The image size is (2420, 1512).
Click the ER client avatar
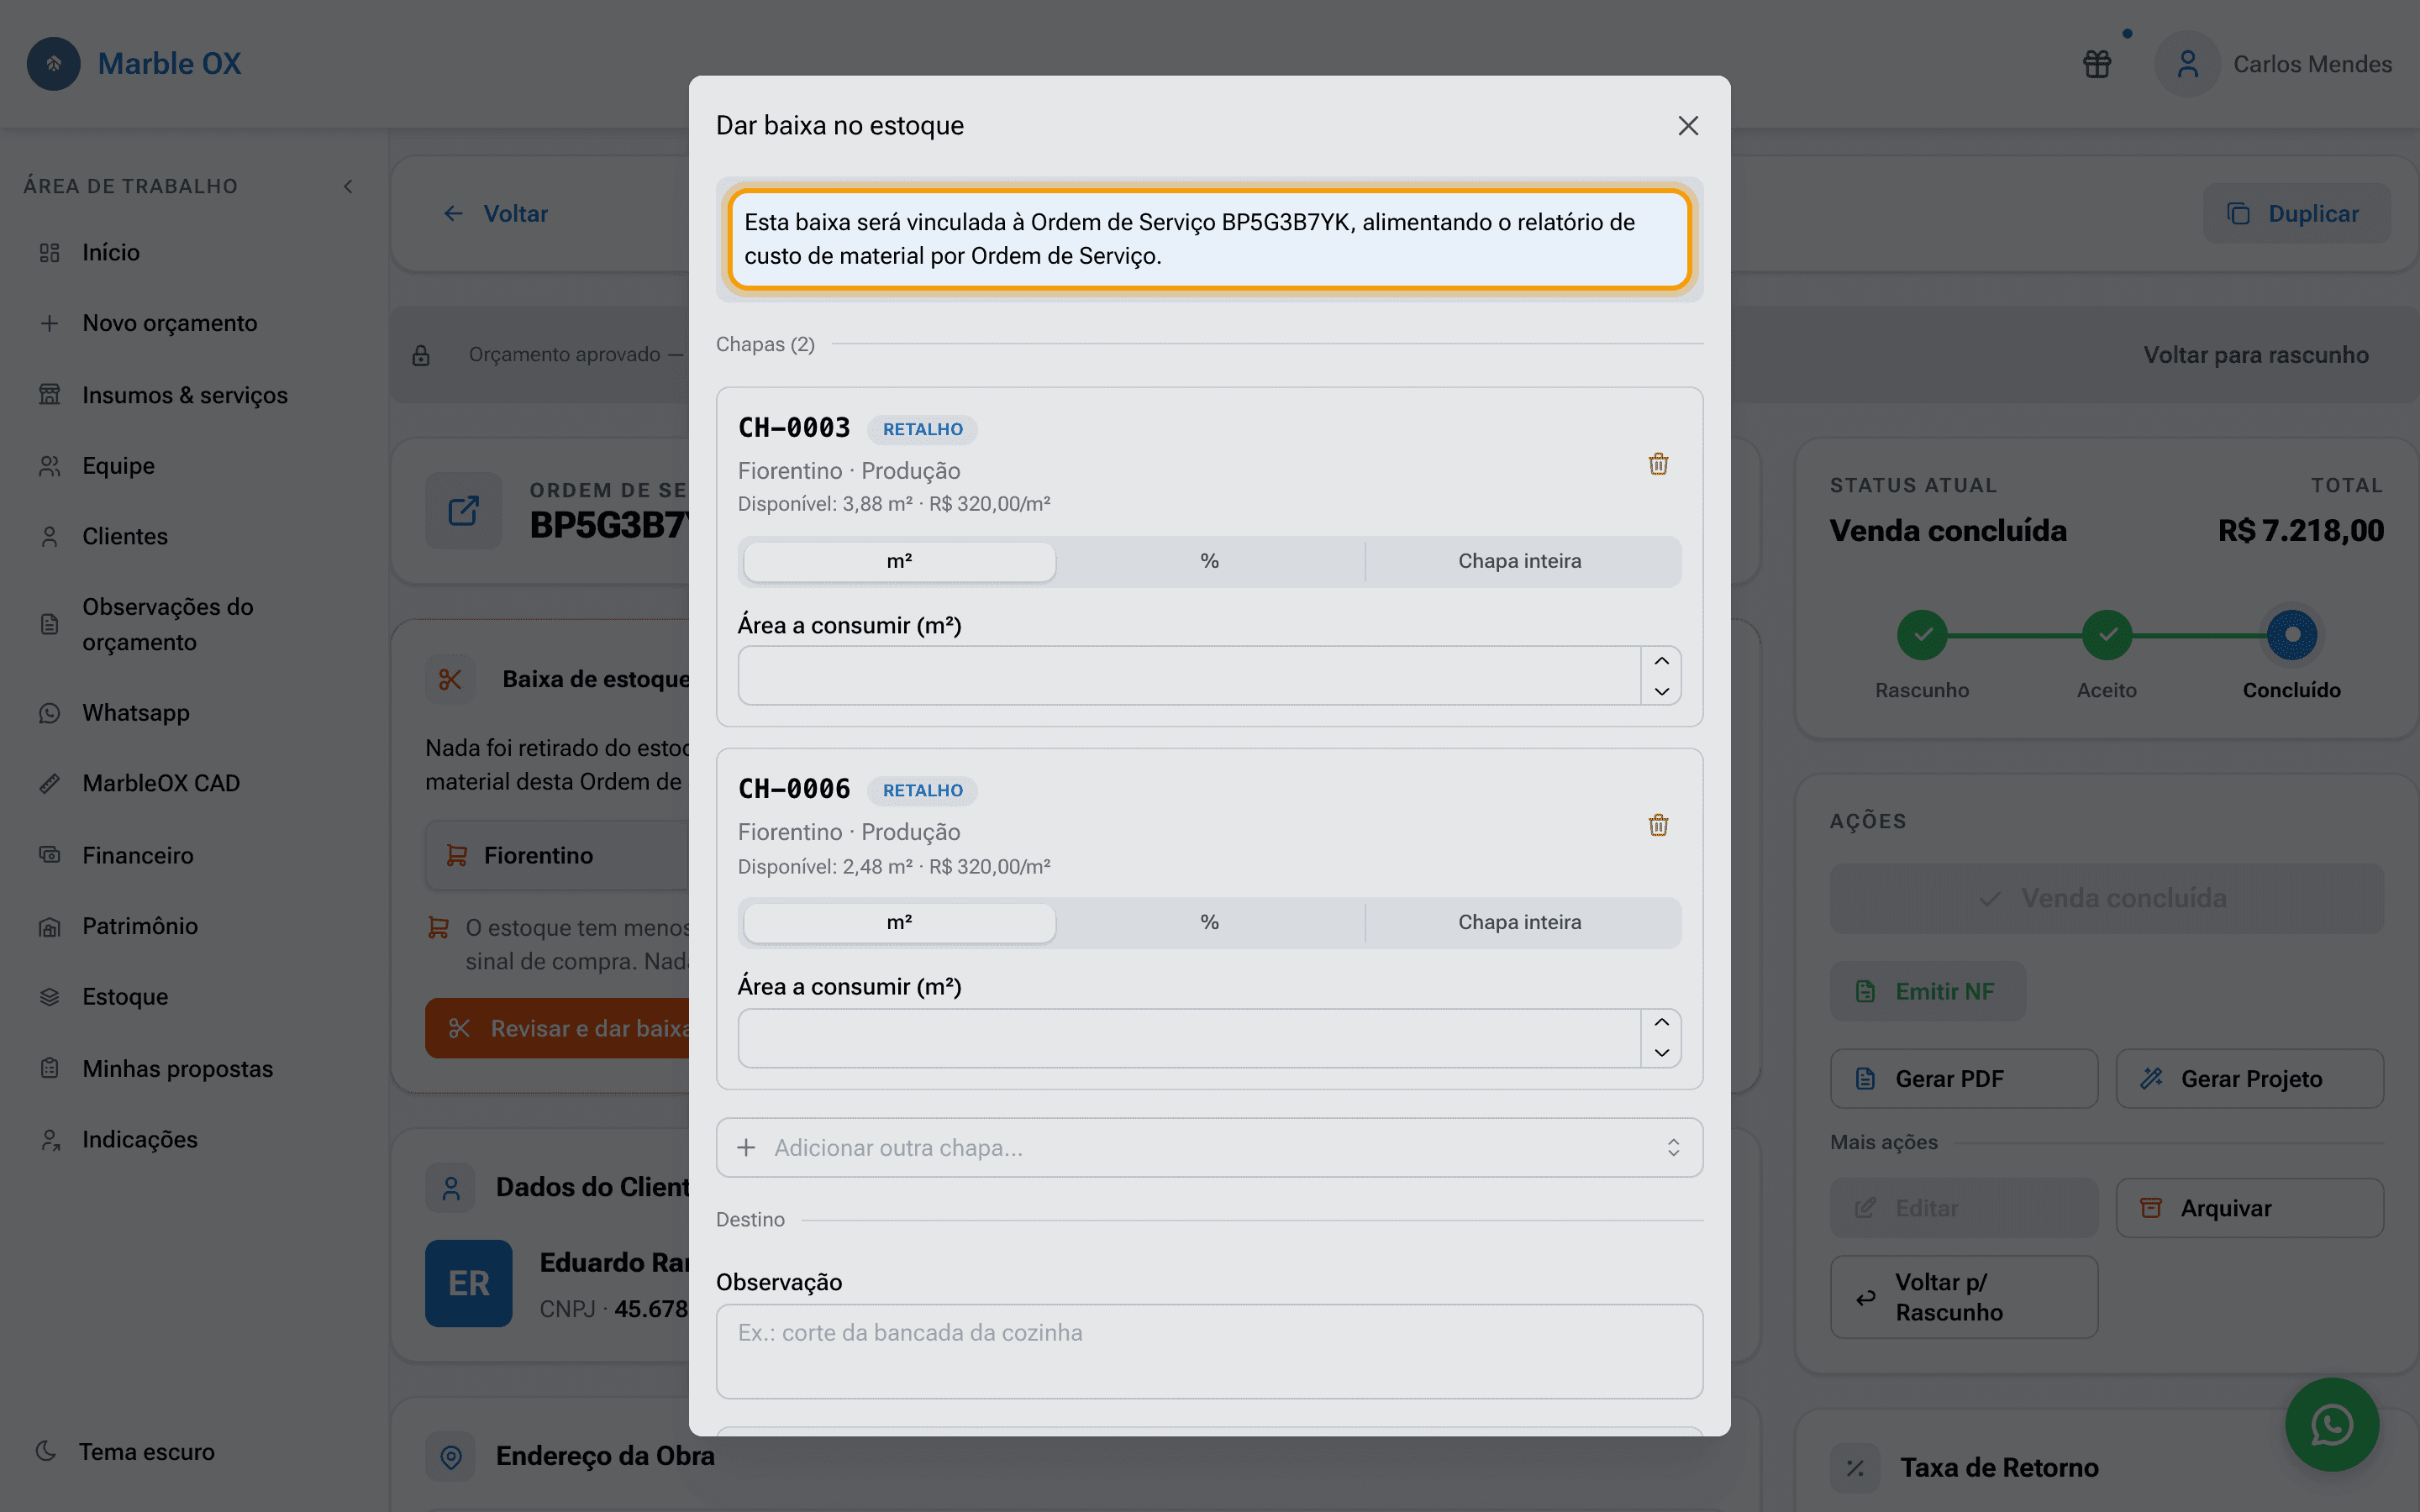(x=468, y=1283)
